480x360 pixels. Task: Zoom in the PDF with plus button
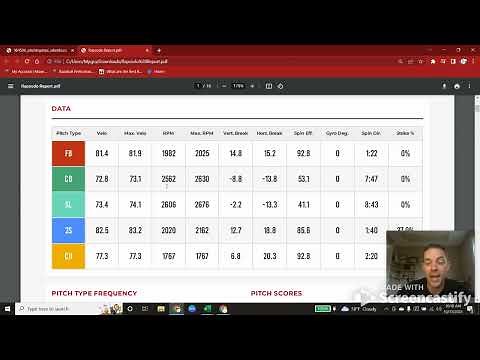coord(252,86)
